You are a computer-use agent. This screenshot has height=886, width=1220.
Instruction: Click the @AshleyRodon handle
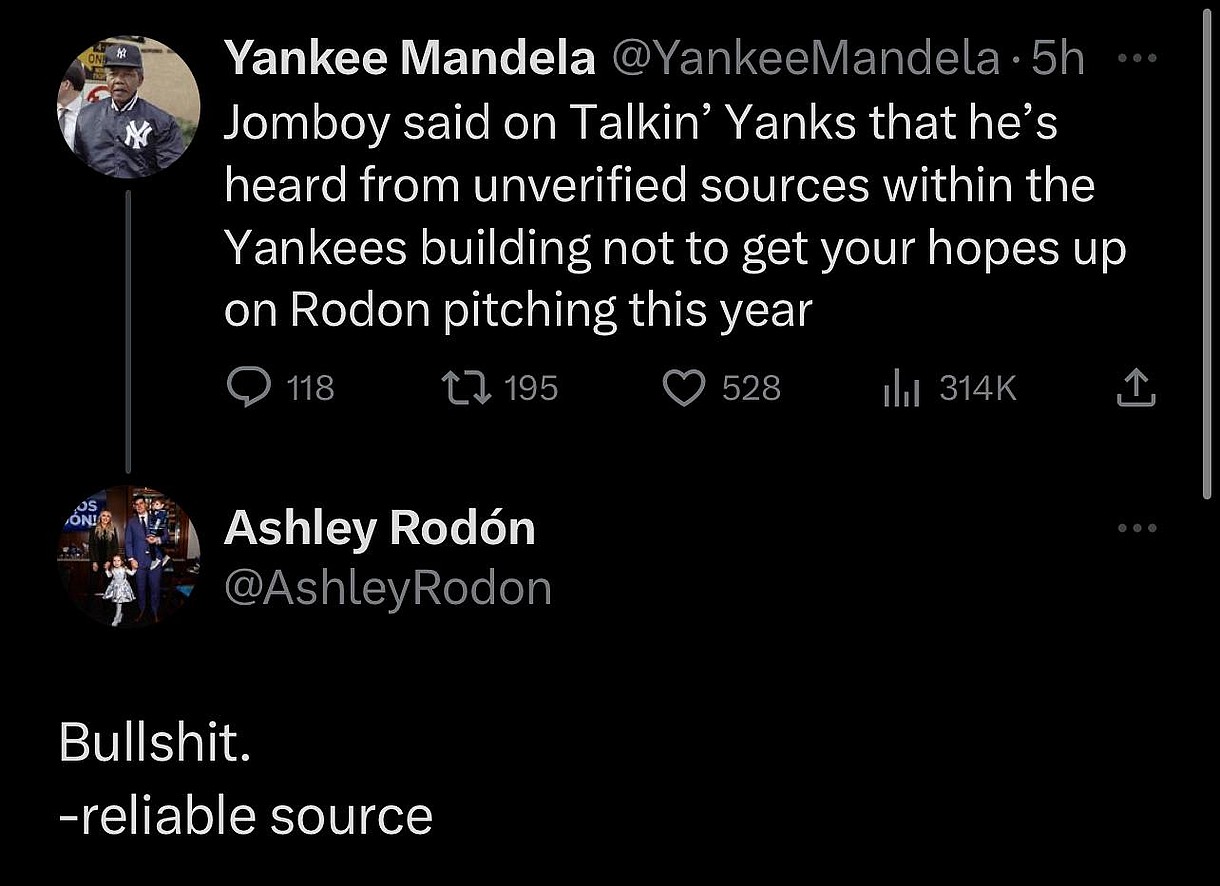(x=387, y=588)
